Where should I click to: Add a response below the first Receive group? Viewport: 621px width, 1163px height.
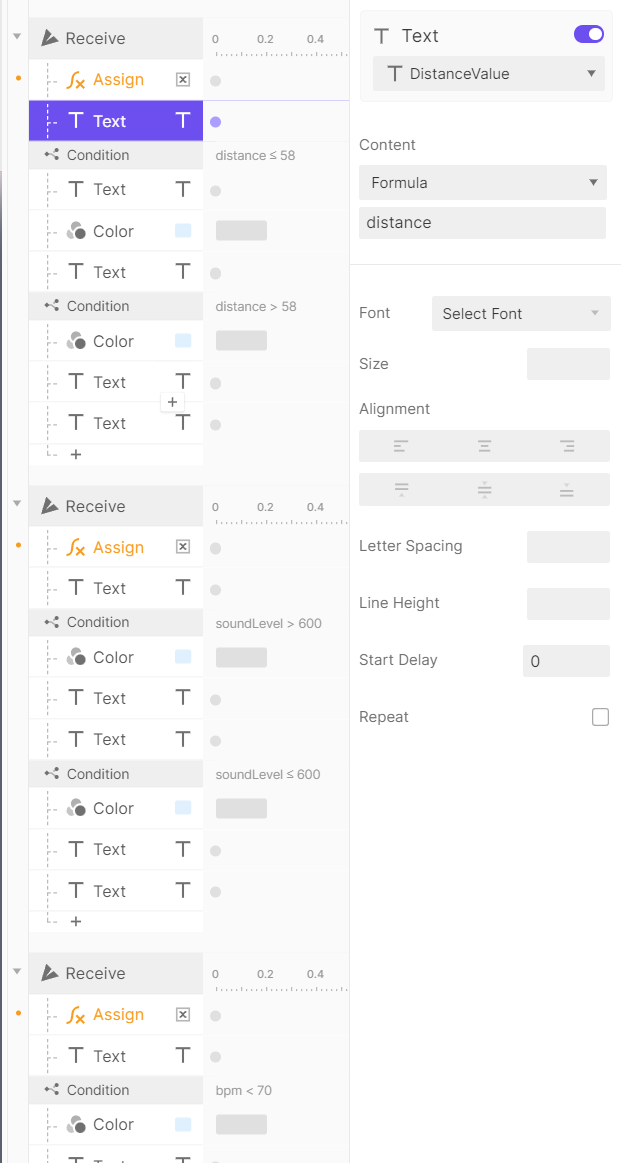click(x=76, y=454)
